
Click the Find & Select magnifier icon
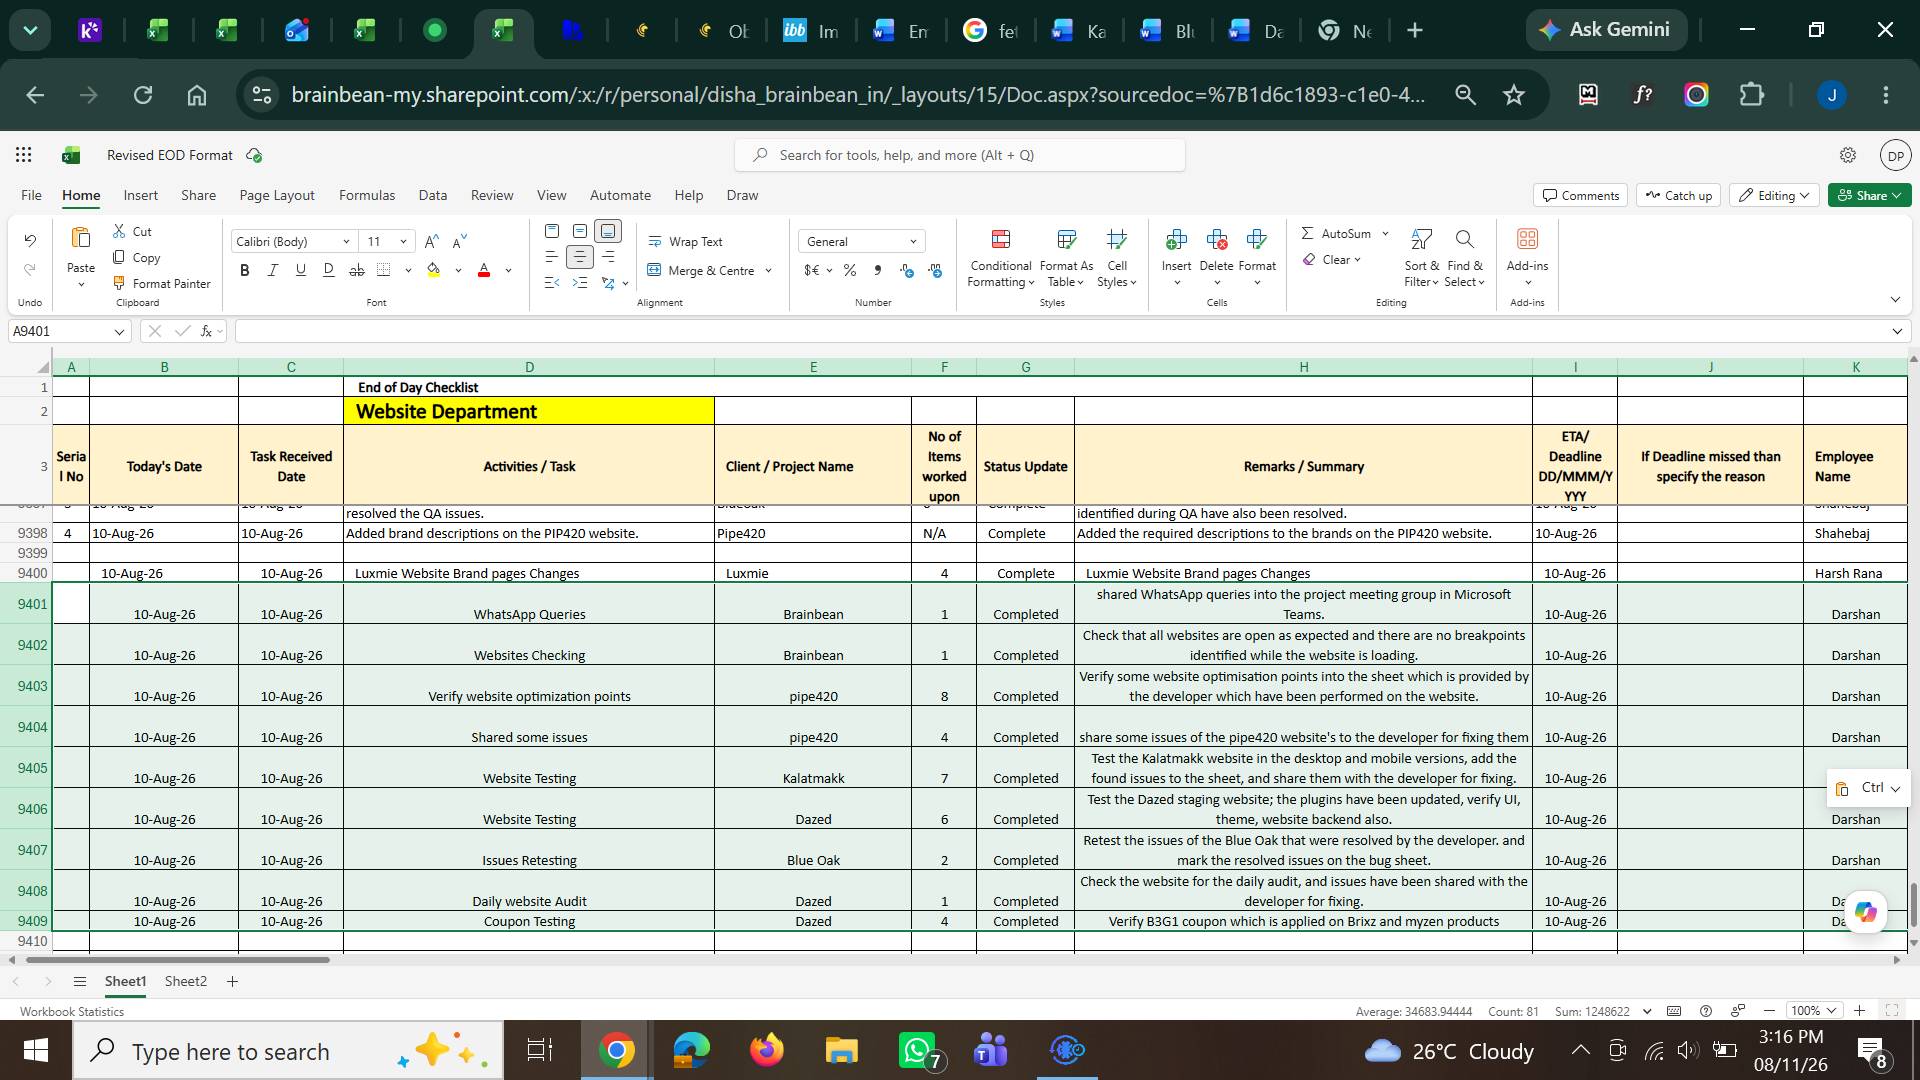click(1464, 239)
